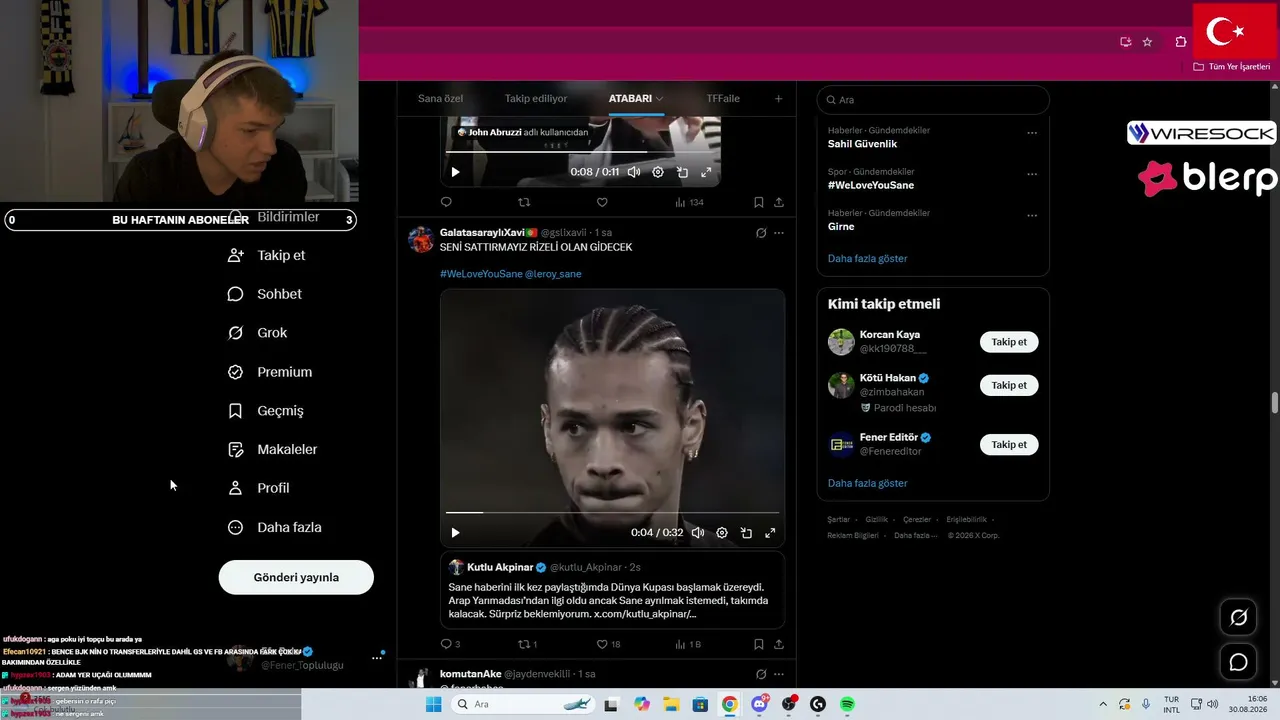
Task: View analytics of the post with 1 B views
Action: (688, 645)
